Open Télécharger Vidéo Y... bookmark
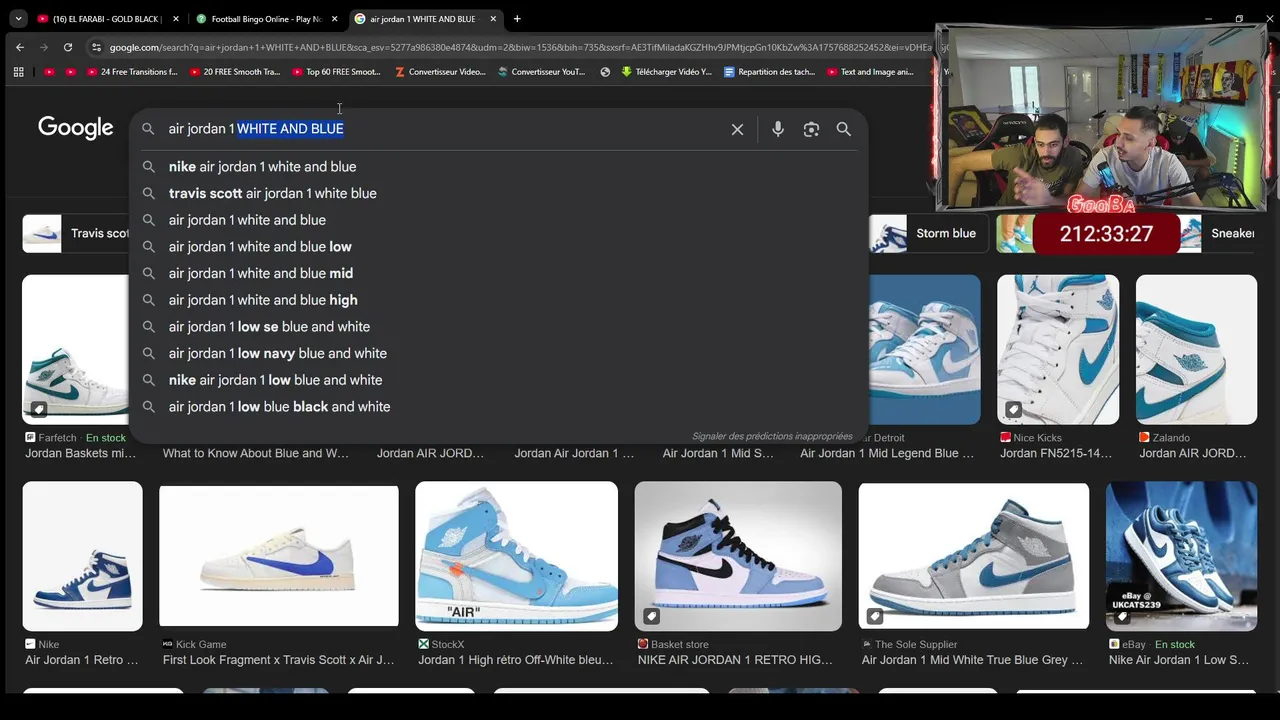This screenshot has width=1280, height=720. pyautogui.click(x=667, y=72)
